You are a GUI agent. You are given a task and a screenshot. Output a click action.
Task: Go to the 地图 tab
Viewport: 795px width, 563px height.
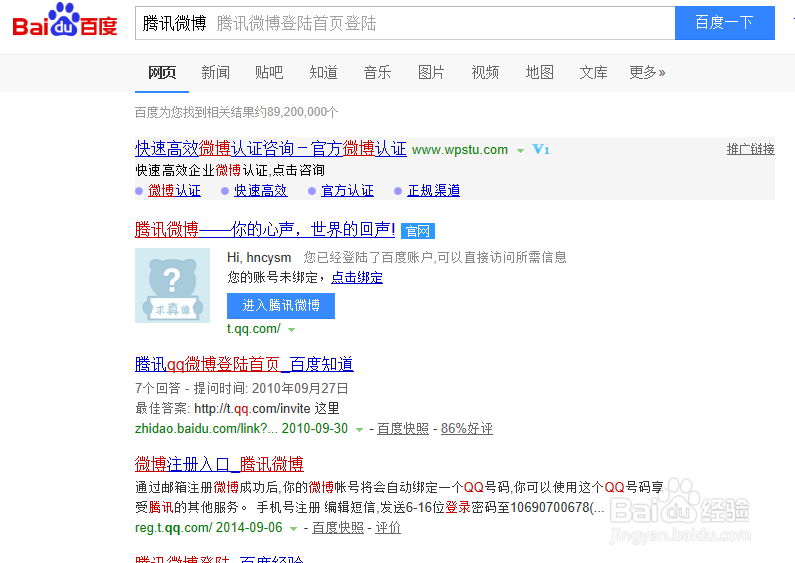[539, 73]
